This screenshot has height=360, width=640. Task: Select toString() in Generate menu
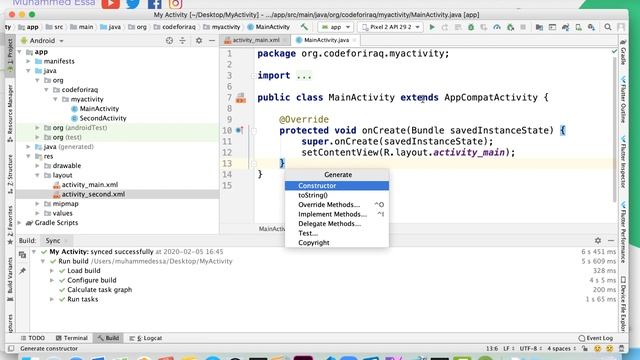(x=337, y=195)
